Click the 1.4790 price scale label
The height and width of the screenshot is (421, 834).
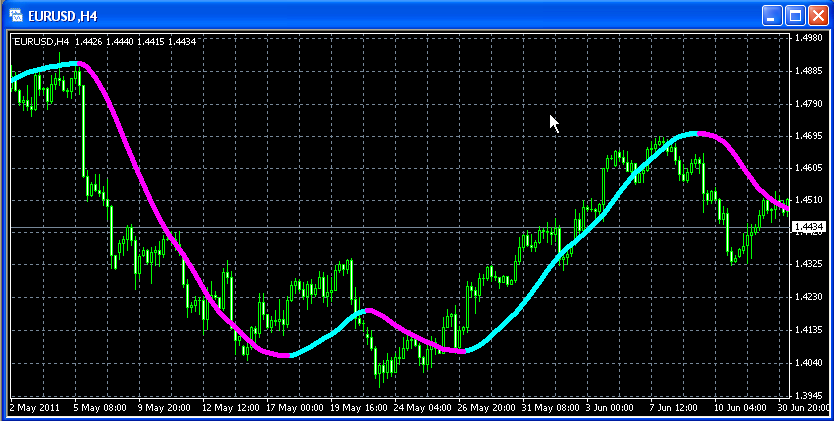(810, 103)
